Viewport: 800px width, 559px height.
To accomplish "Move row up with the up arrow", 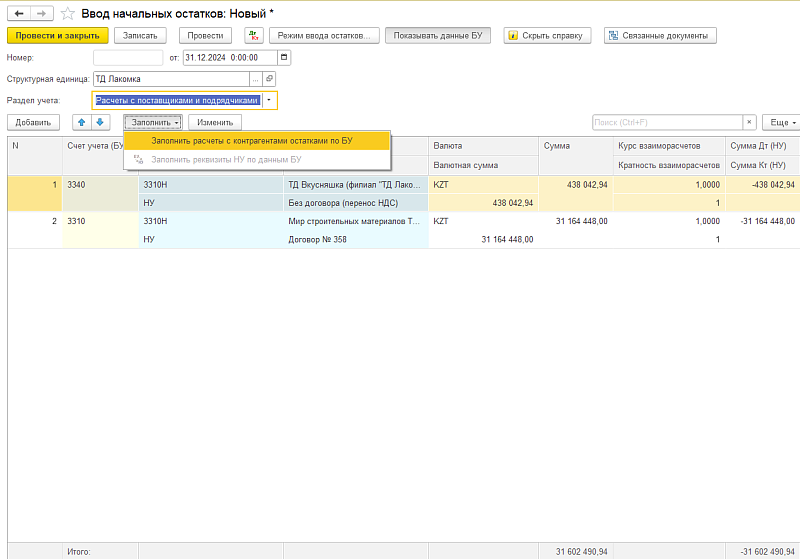I will [82, 122].
